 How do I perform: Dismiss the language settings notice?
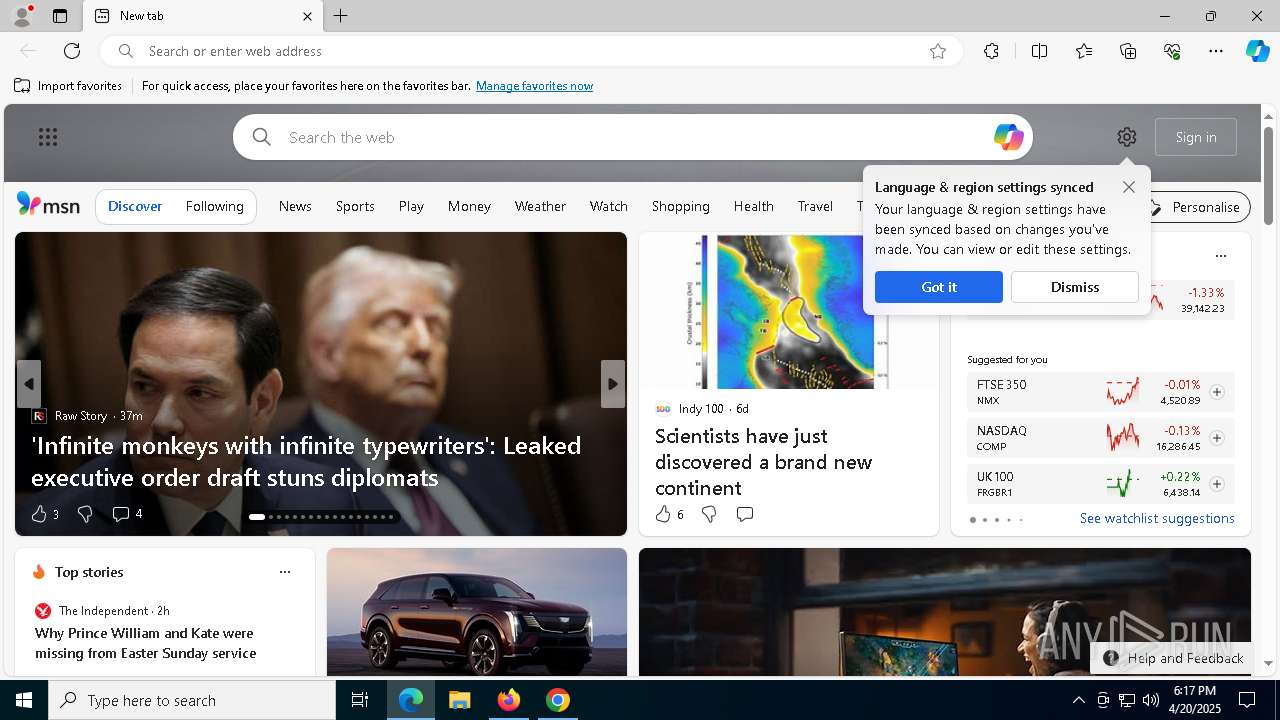[1075, 287]
